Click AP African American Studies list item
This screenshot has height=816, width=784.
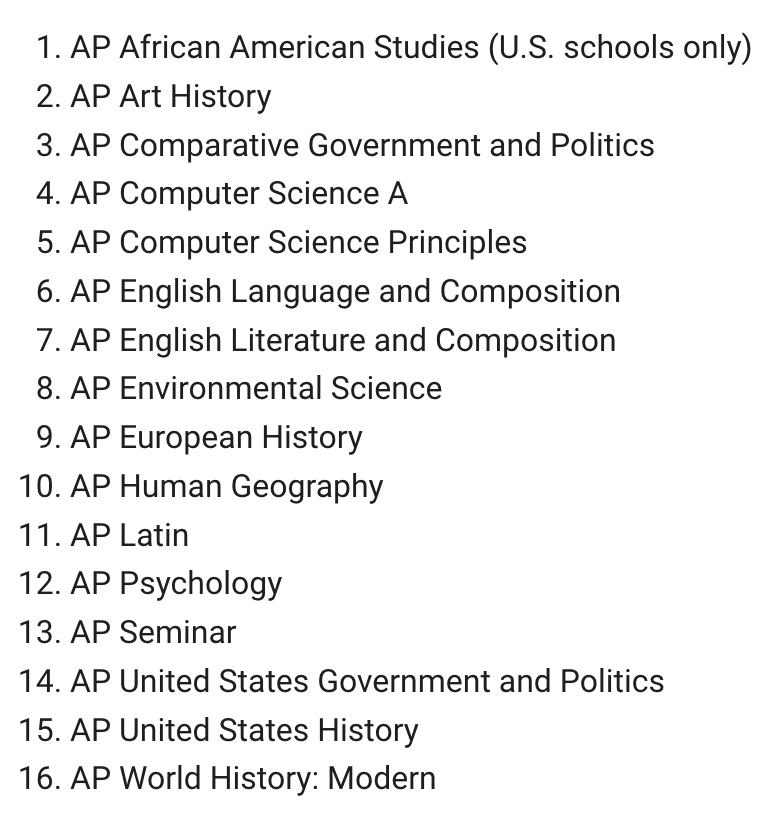click(x=411, y=48)
